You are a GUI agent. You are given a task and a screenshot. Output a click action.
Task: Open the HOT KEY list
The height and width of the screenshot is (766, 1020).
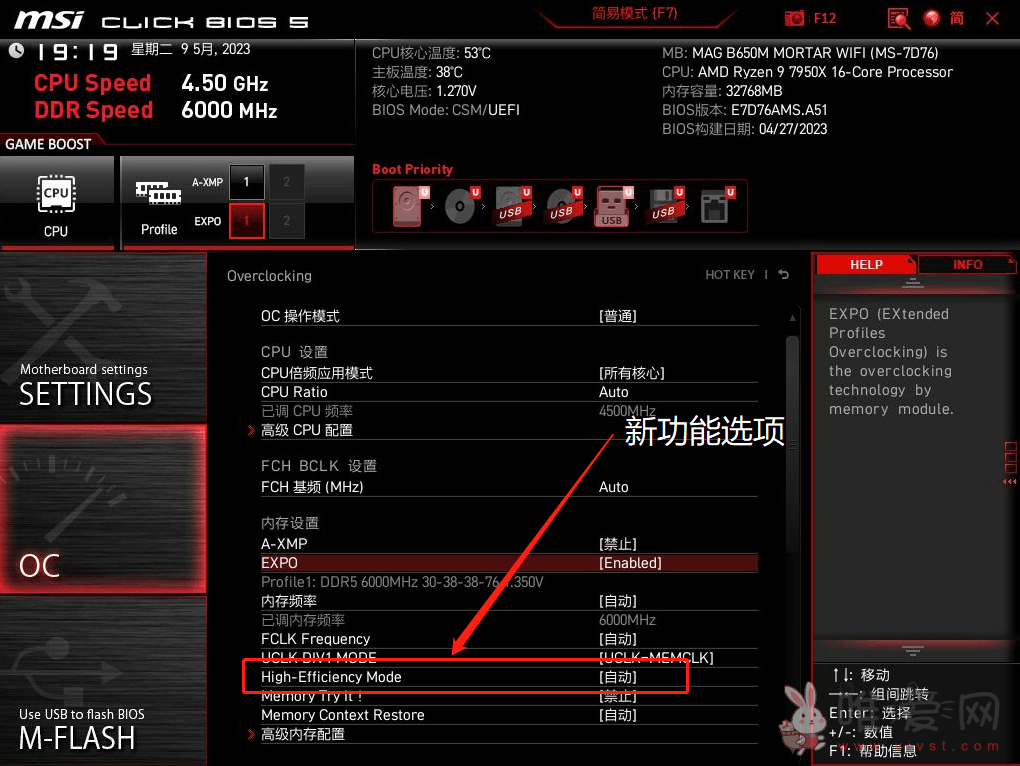[x=730, y=274]
